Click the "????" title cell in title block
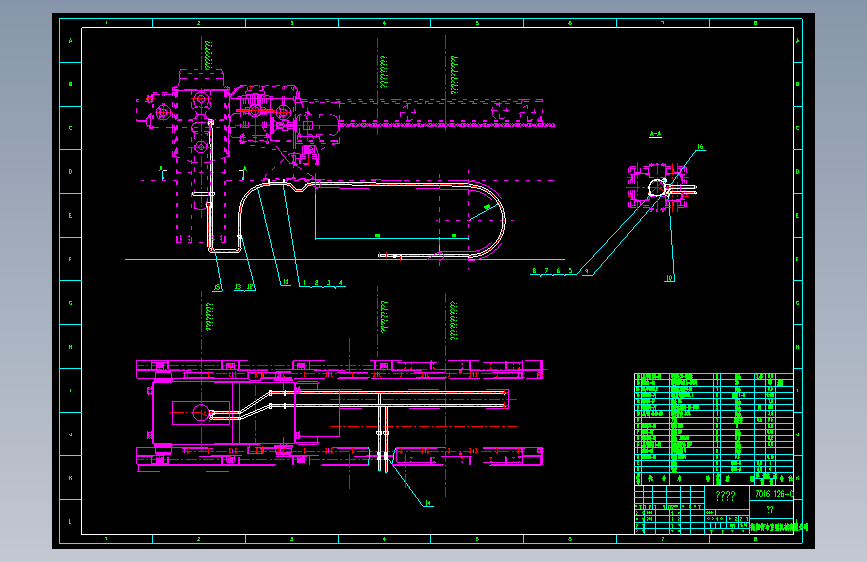This screenshot has width=867, height=562. (x=725, y=496)
